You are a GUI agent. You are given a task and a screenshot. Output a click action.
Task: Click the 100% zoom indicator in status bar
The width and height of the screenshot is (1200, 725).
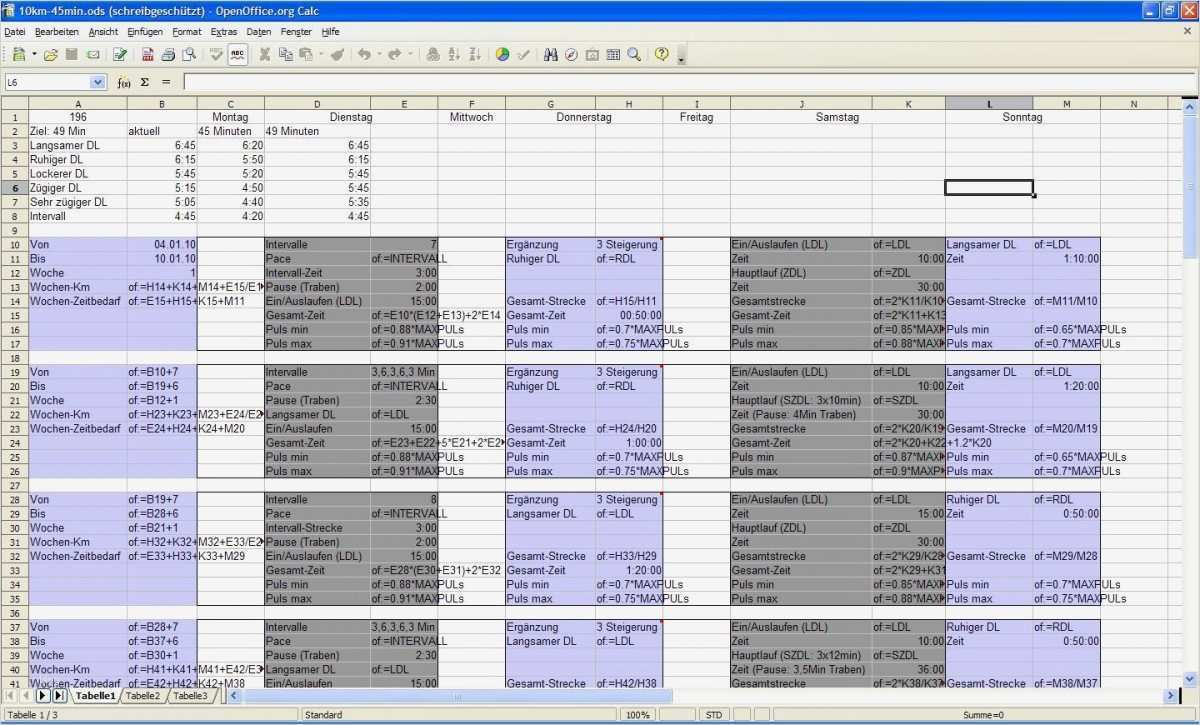[638, 715]
